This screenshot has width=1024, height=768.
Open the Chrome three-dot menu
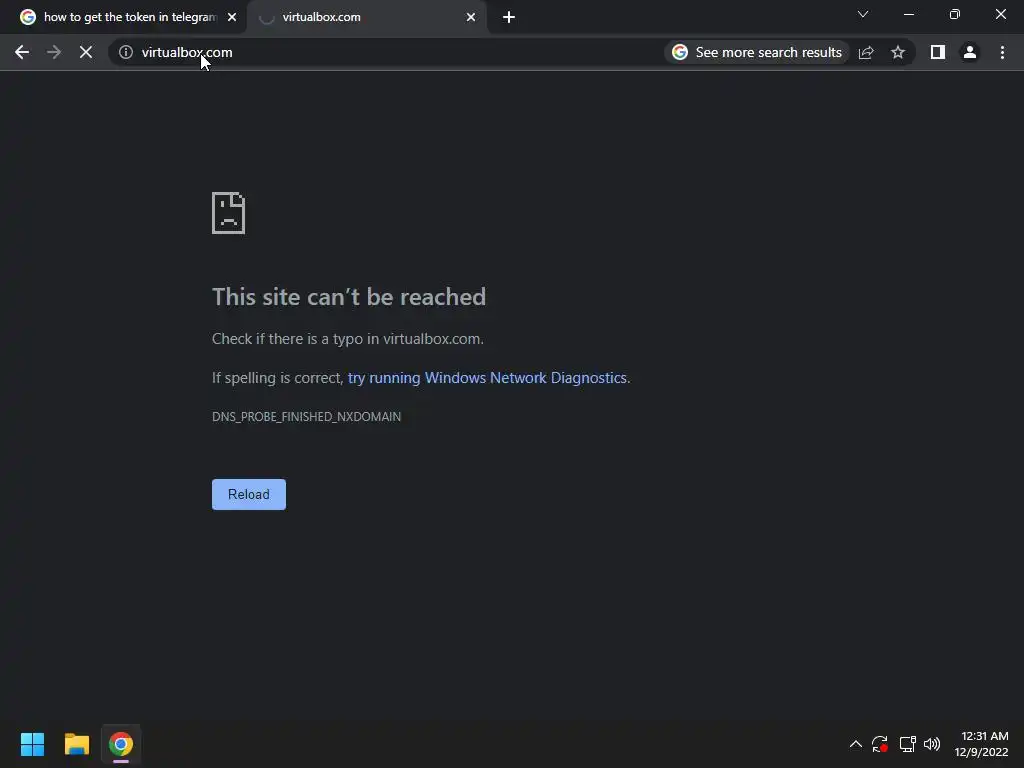click(x=1002, y=52)
